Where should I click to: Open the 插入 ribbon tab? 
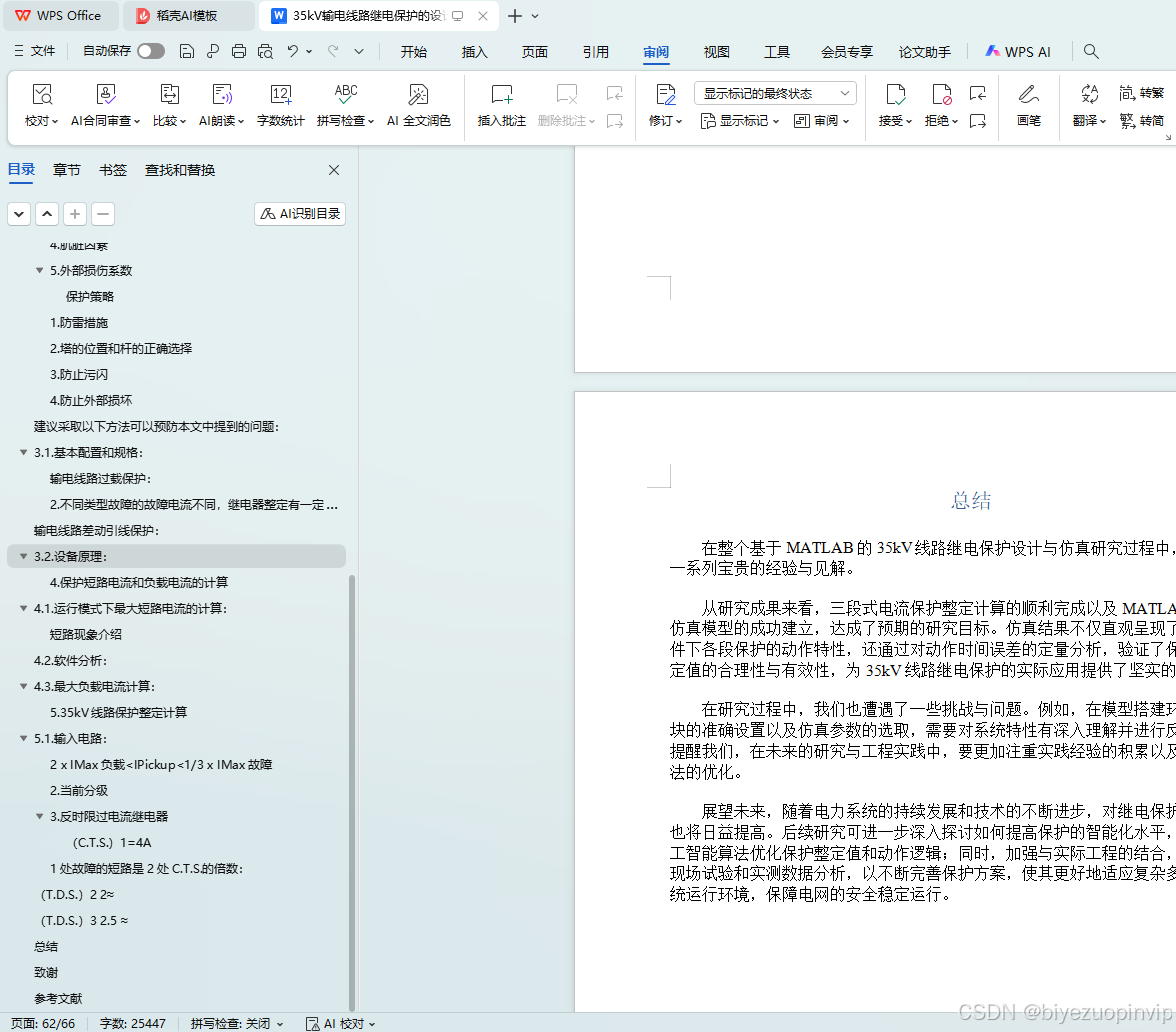[474, 52]
